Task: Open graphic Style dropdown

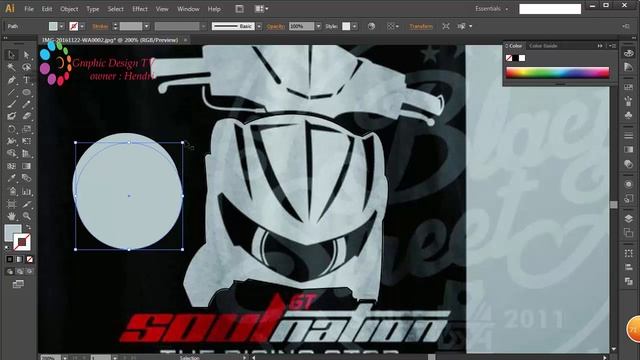Action: pos(354,26)
